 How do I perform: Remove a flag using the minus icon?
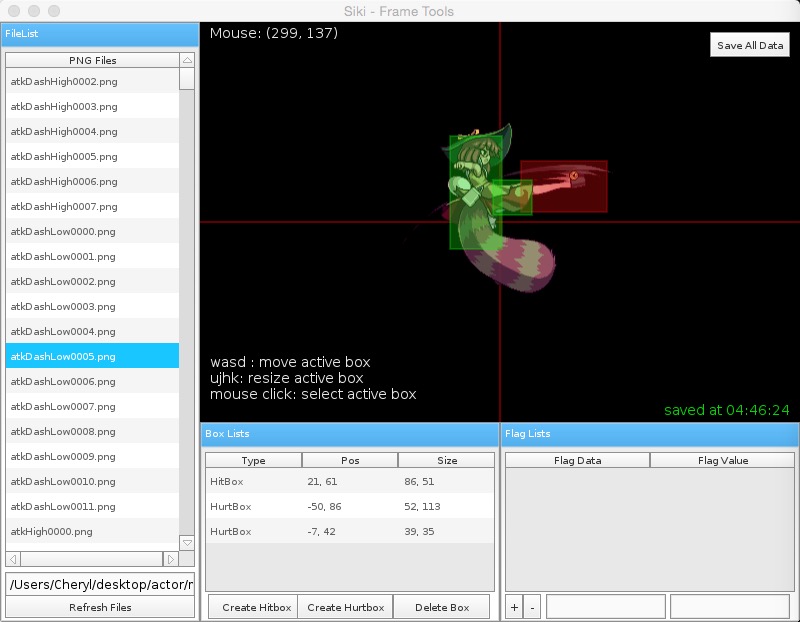pyautogui.click(x=531, y=606)
